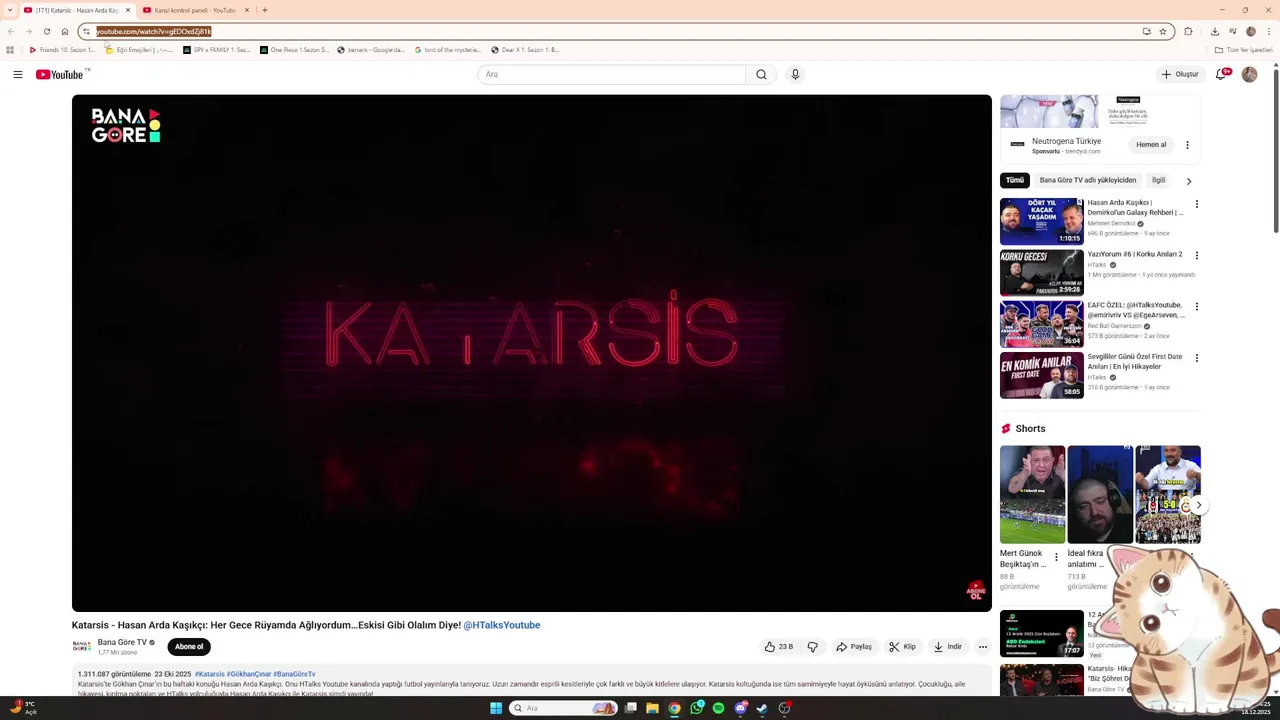Click the Klip button
The height and width of the screenshot is (720, 1280).
click(x=903, y=647)
